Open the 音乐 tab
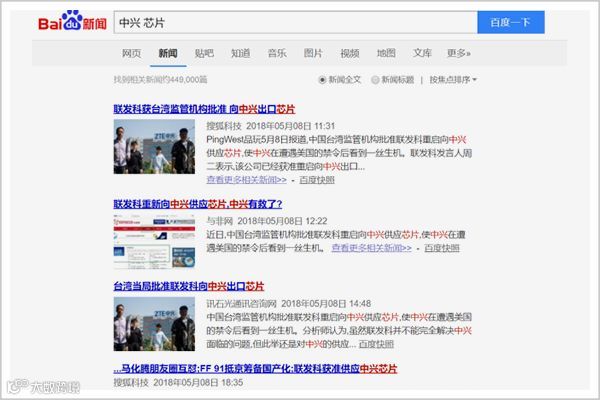Viewport: 600px width, 400px height. click(x=277, y=53)
